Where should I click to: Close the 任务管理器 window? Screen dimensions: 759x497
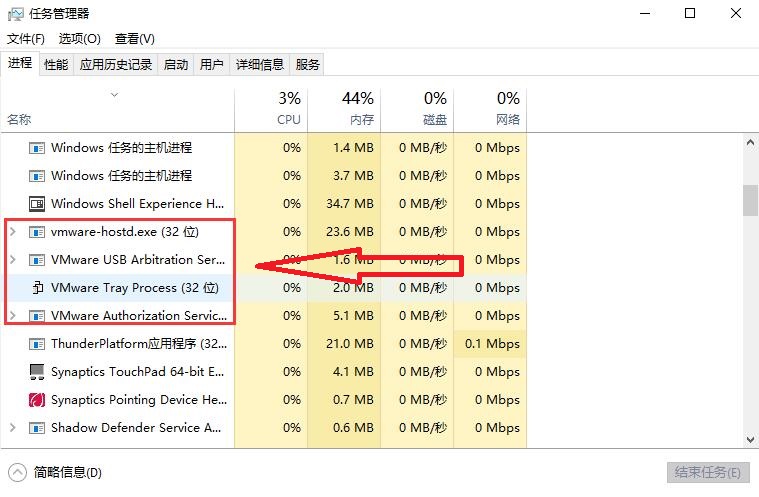[736, 14]
